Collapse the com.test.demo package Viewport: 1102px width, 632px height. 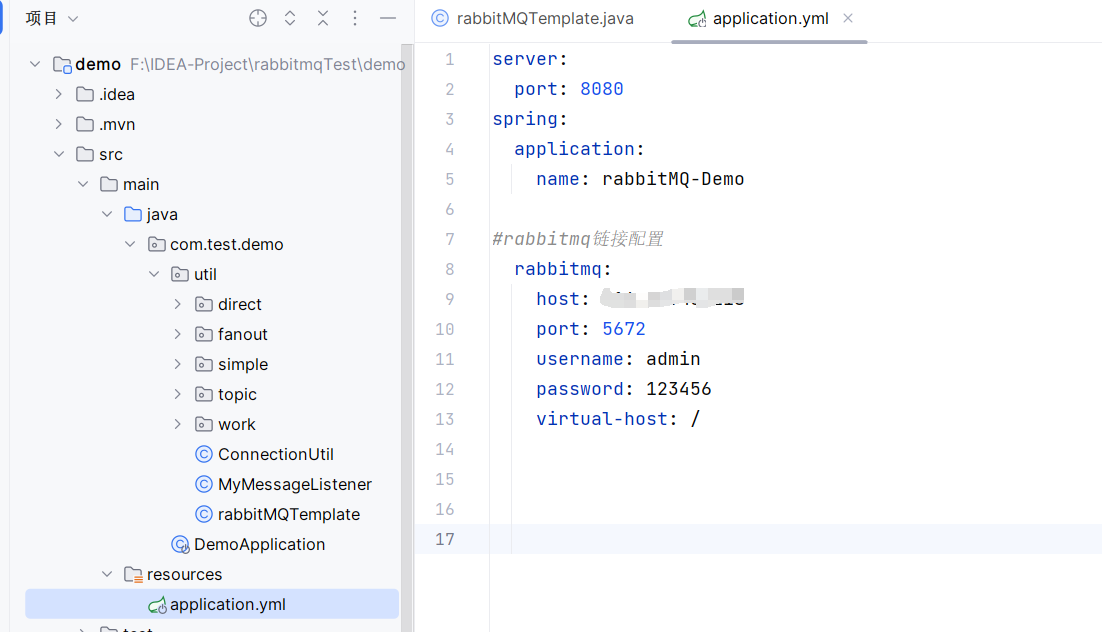coord(130,245)
